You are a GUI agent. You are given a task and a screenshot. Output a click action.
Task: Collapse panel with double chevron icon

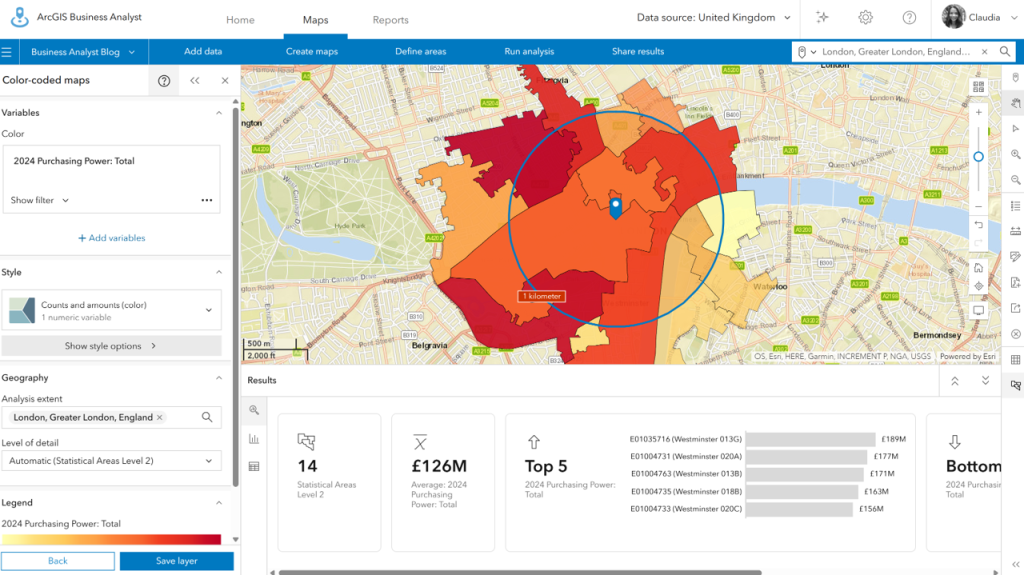coord(195,80)
